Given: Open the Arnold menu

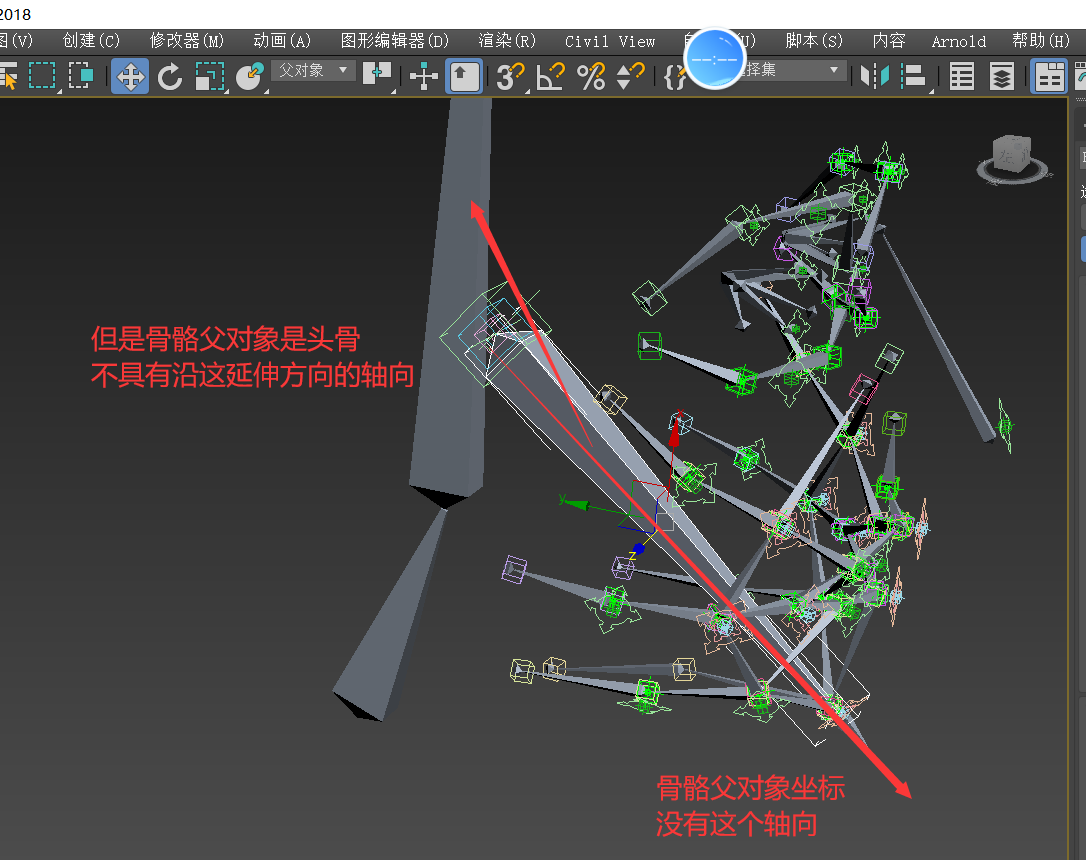Looking at the screenshot, I should 959,42.
